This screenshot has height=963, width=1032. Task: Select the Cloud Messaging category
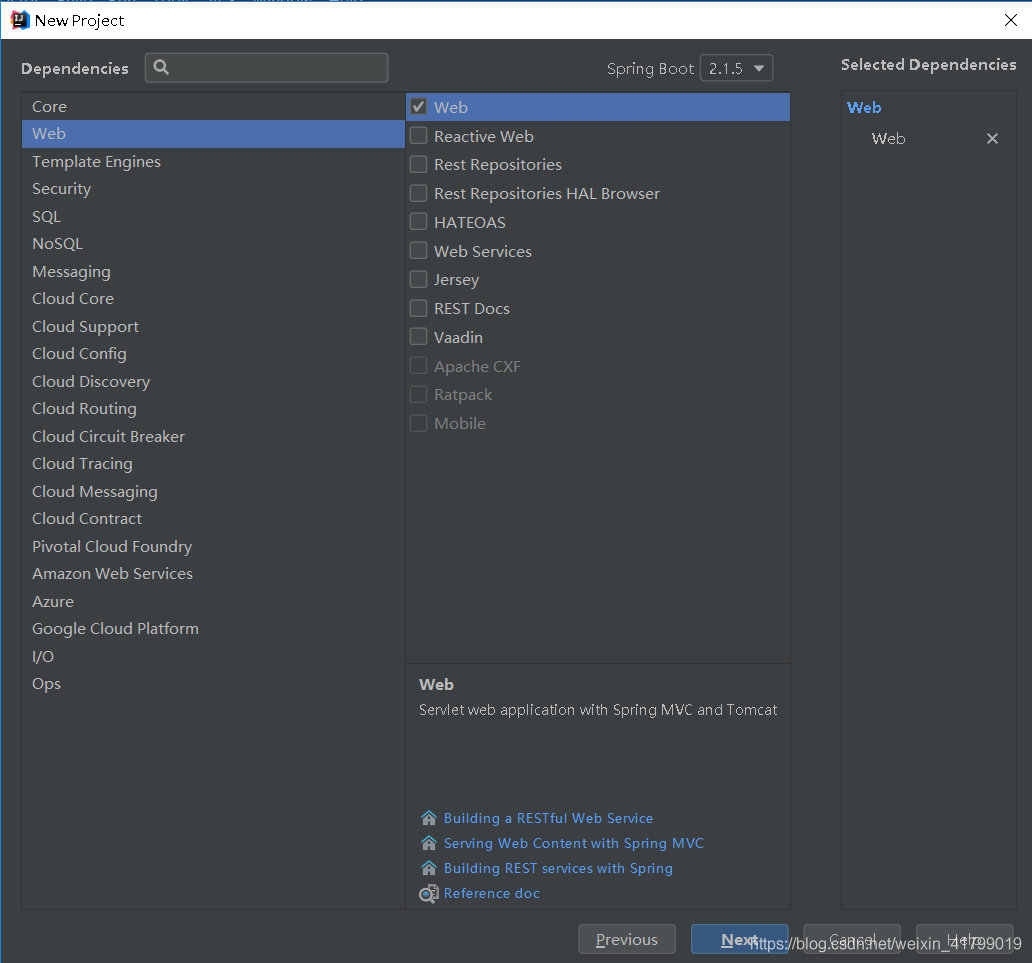tap(213, 491)
